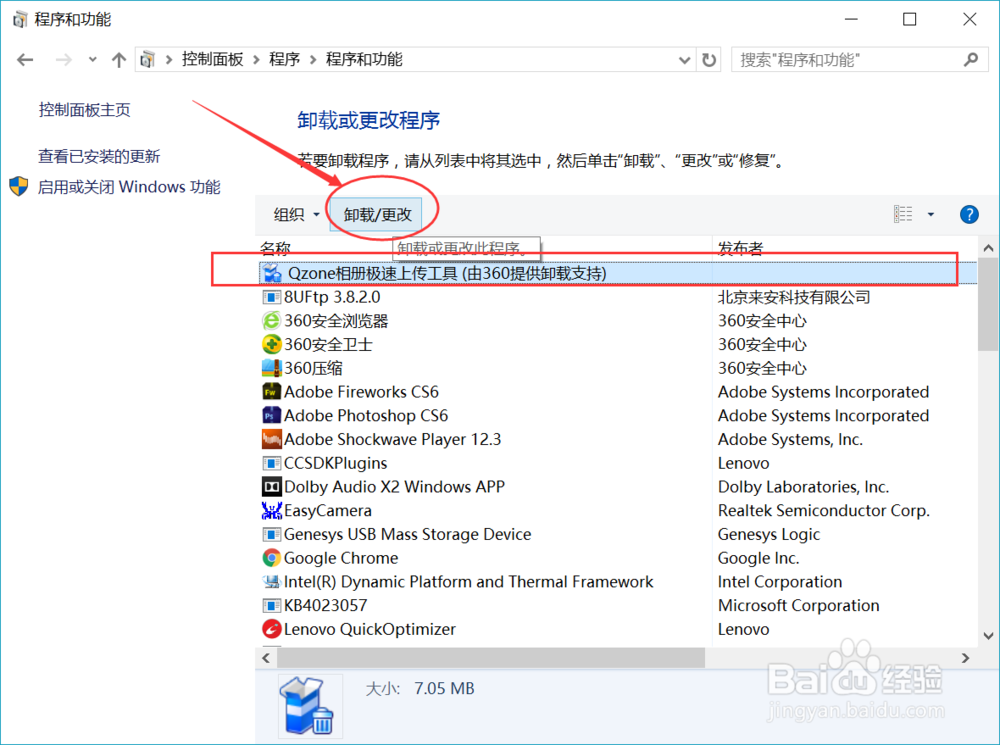Click 程序和功能 breadcrumb segment

364,59
